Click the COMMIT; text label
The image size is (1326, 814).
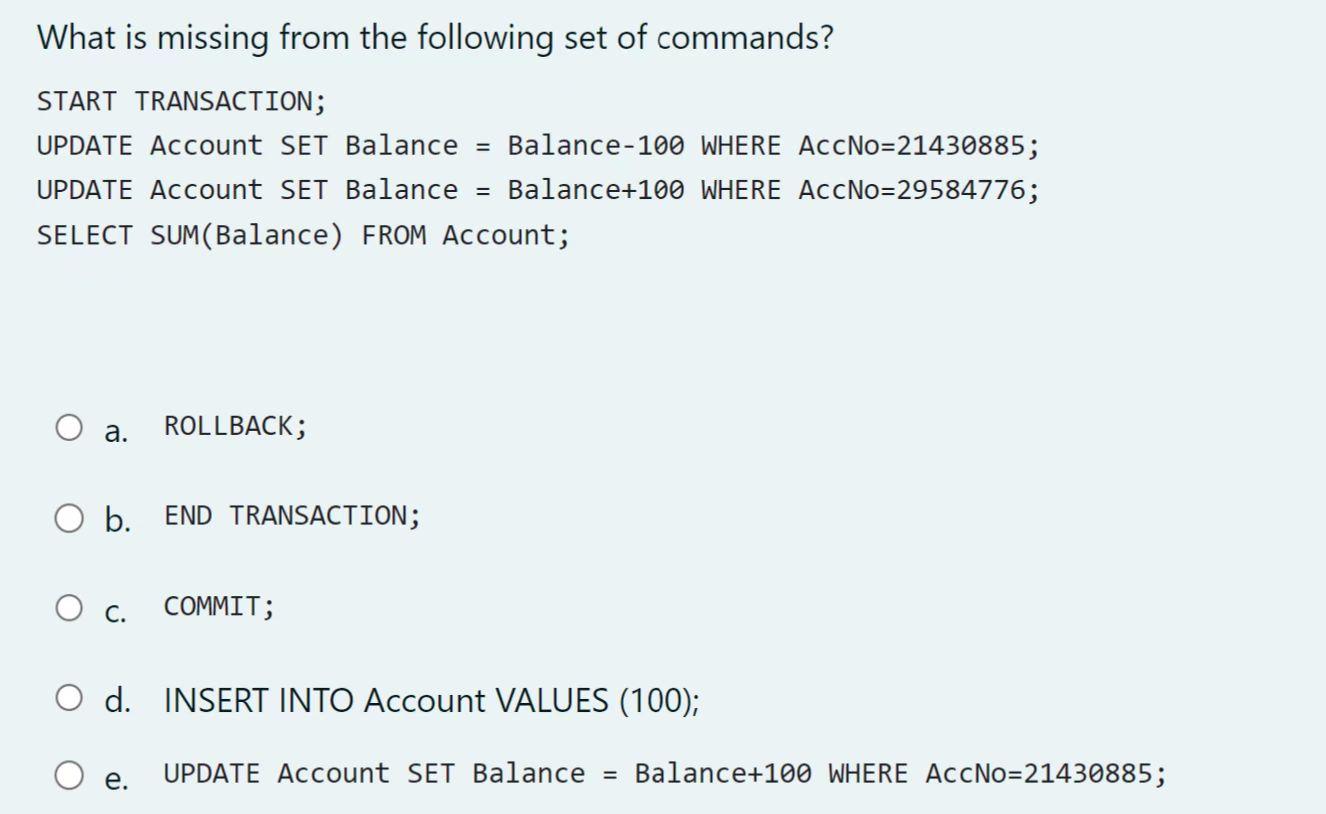tap(217, 604)
